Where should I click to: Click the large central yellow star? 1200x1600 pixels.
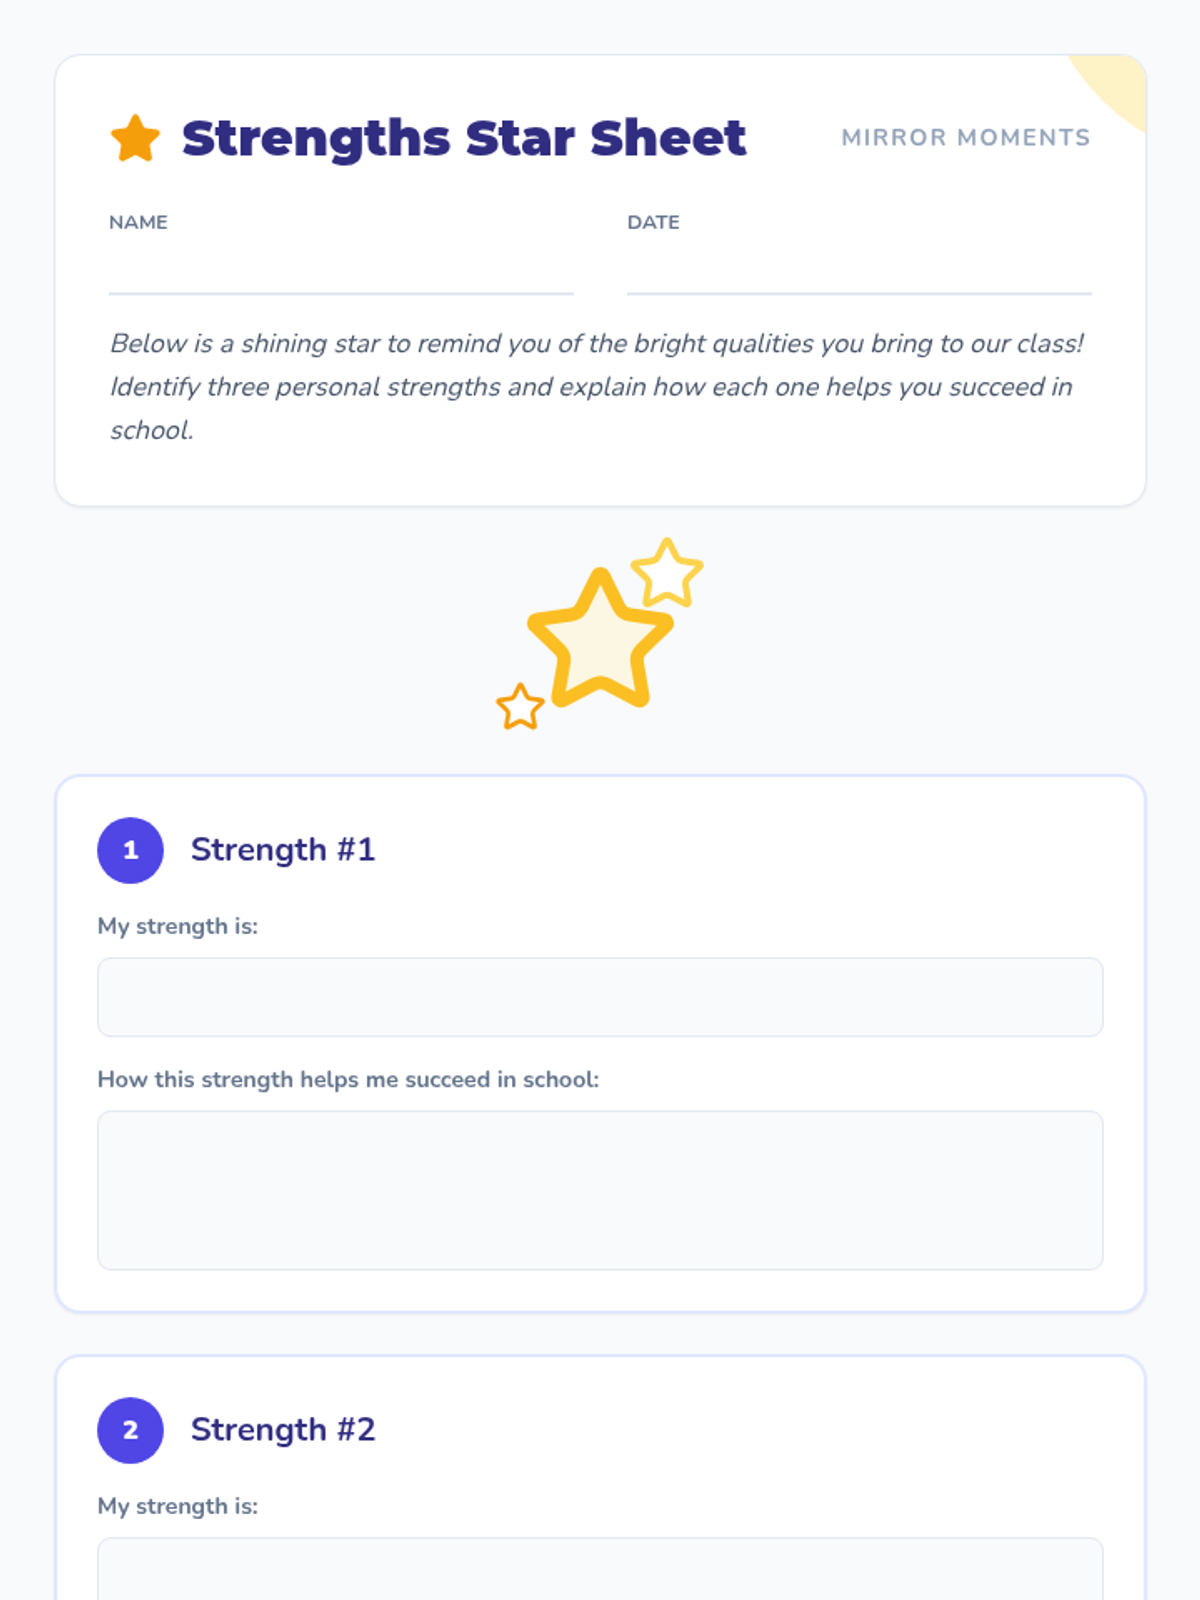click(599, 640)
